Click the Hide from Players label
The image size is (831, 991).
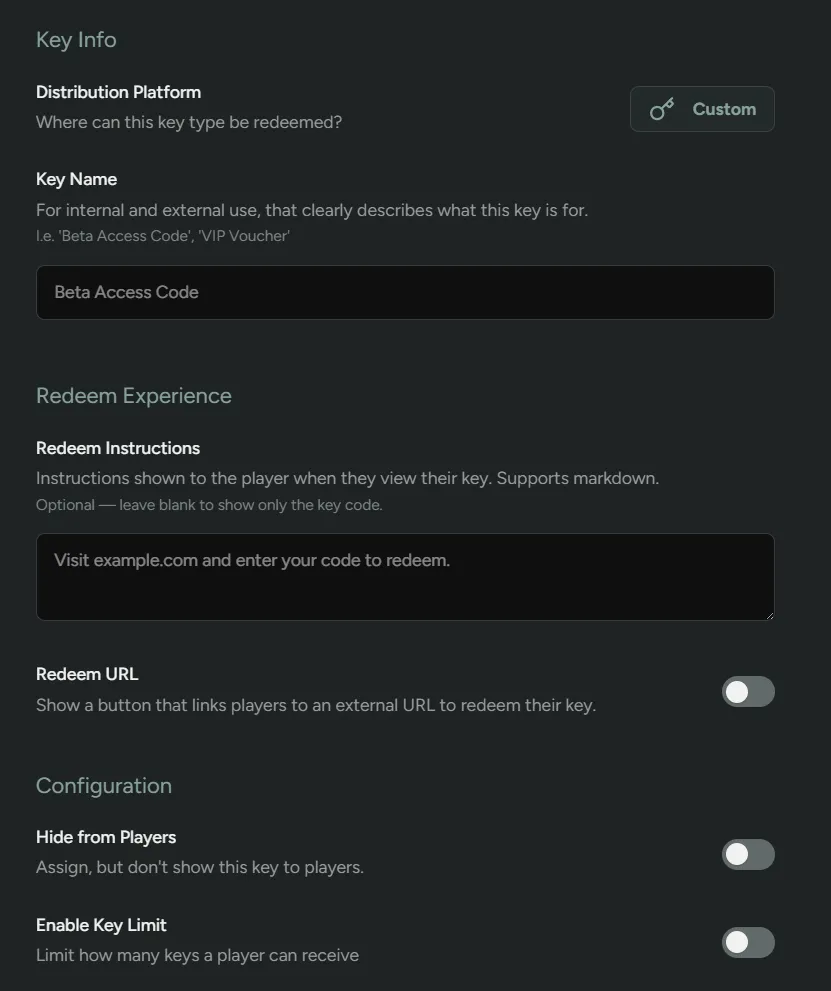point(106,837)
